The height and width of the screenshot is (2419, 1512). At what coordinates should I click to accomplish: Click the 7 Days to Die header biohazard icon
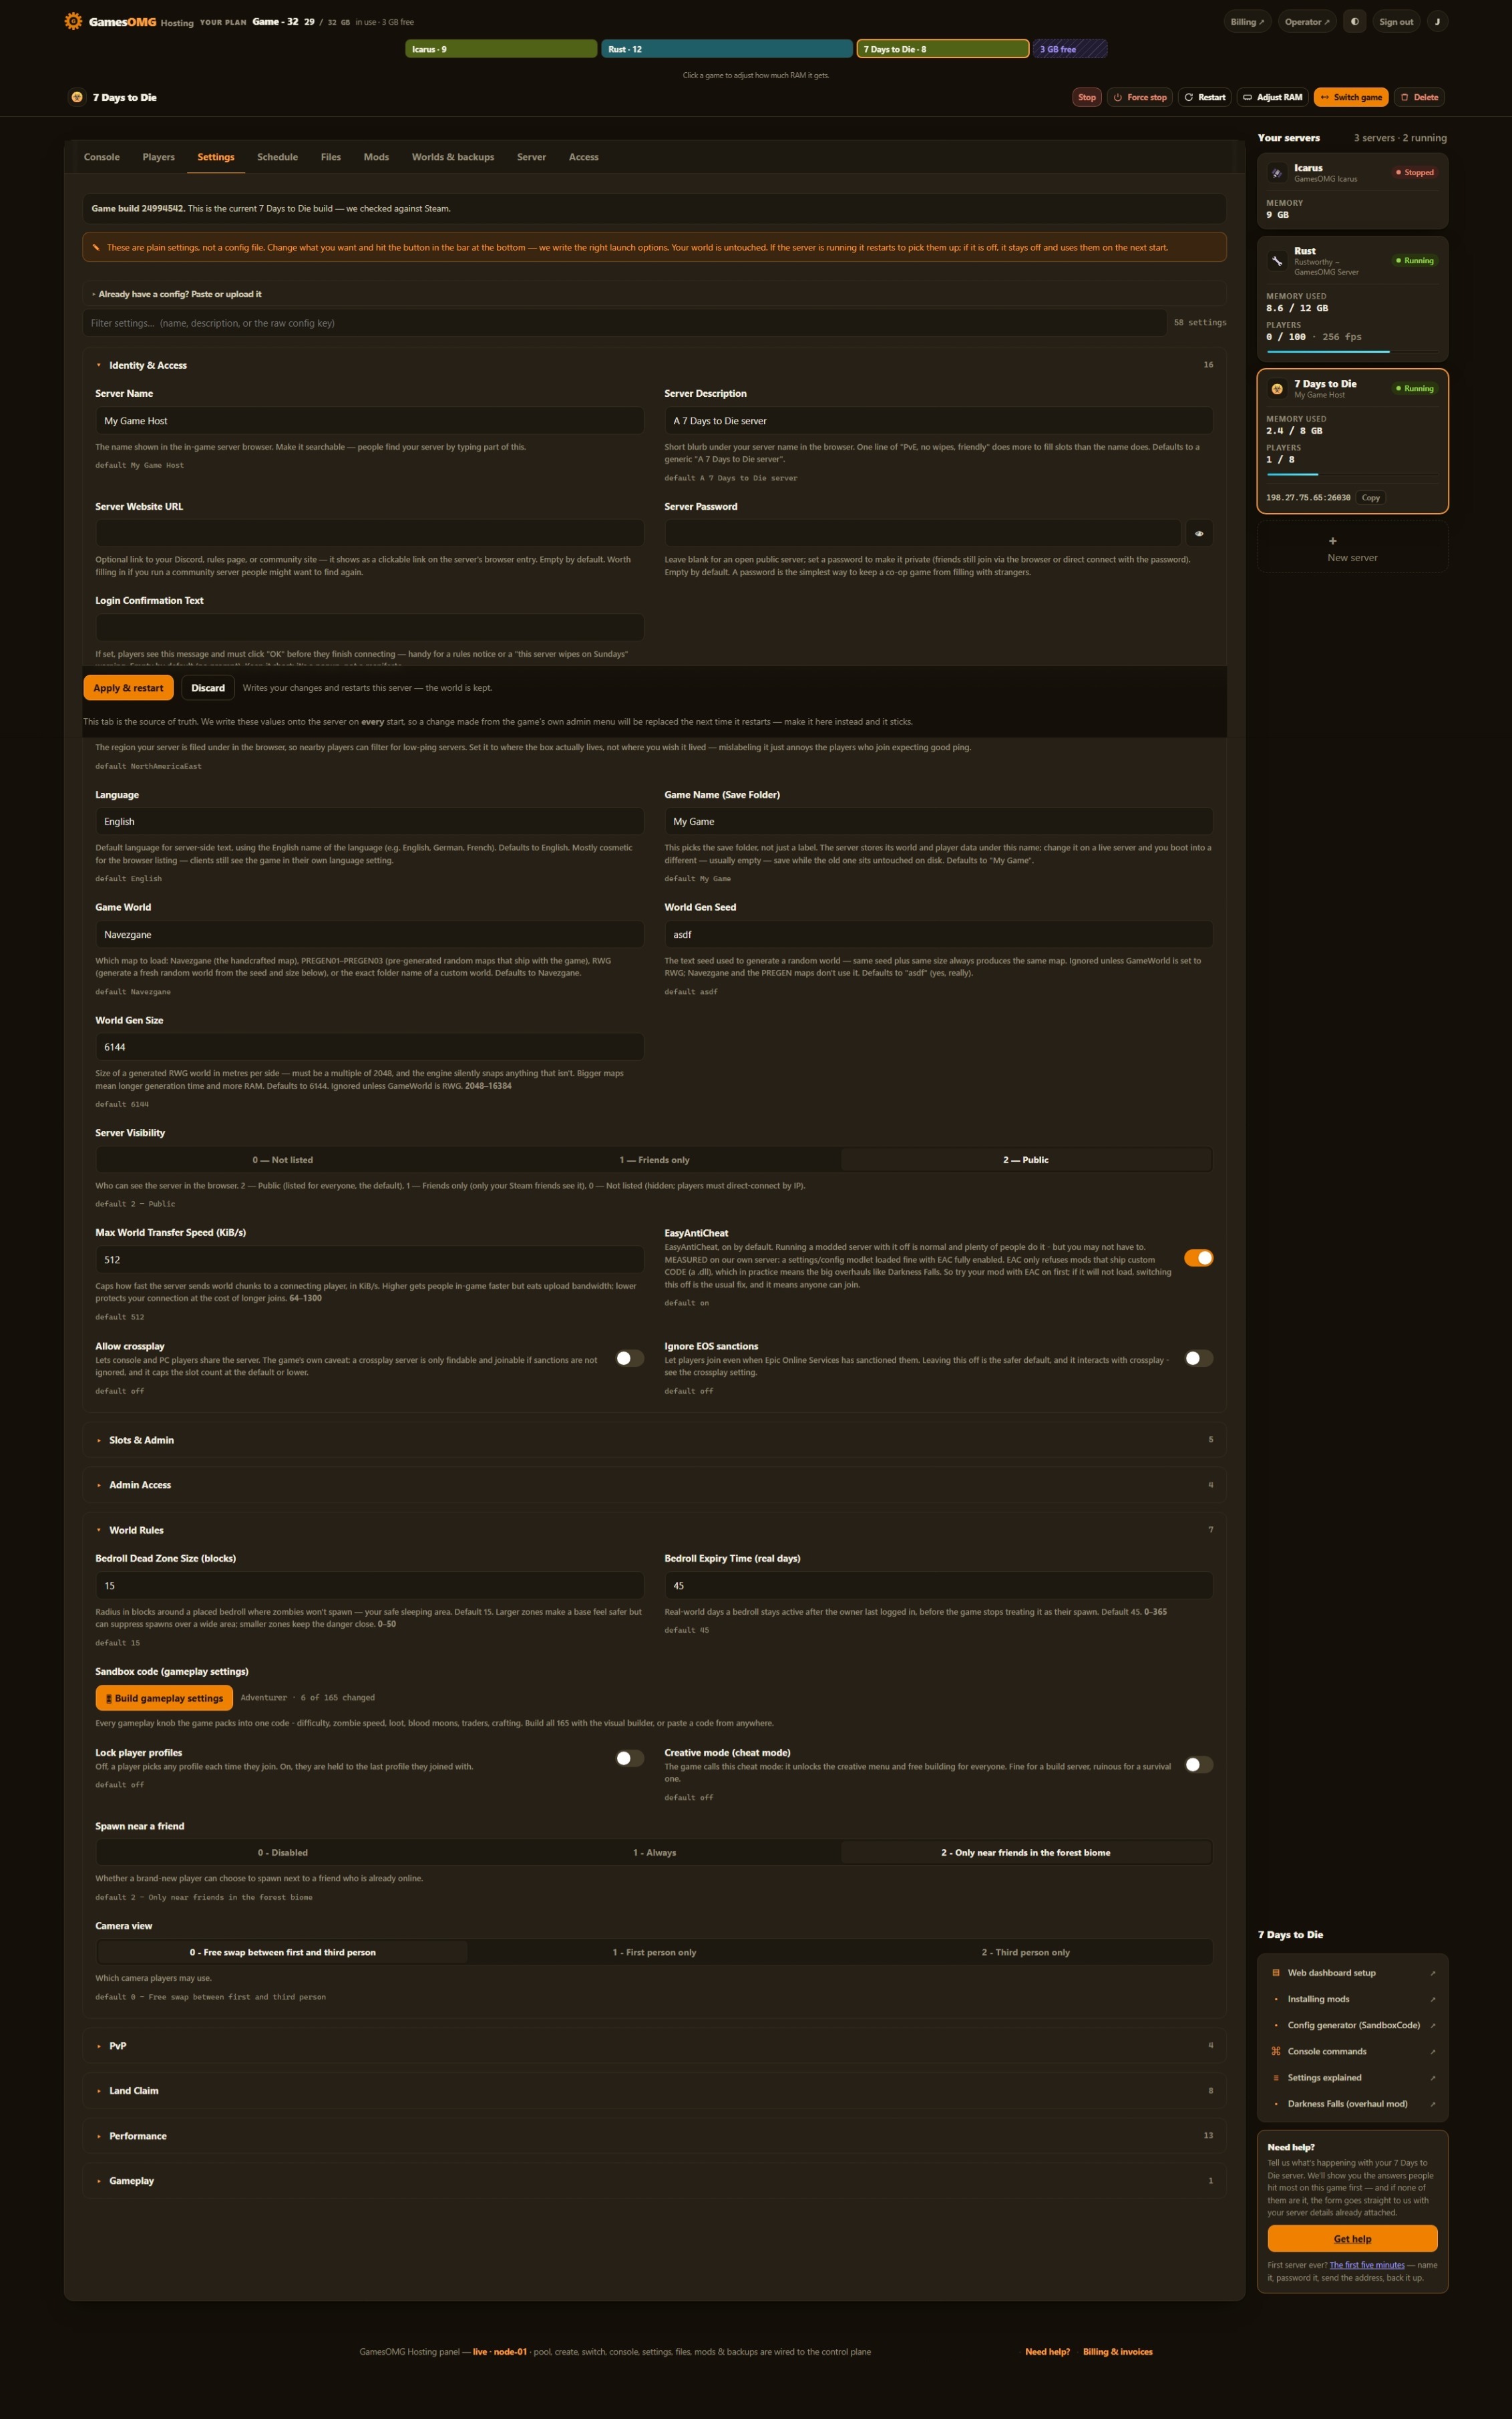[77, 97]
